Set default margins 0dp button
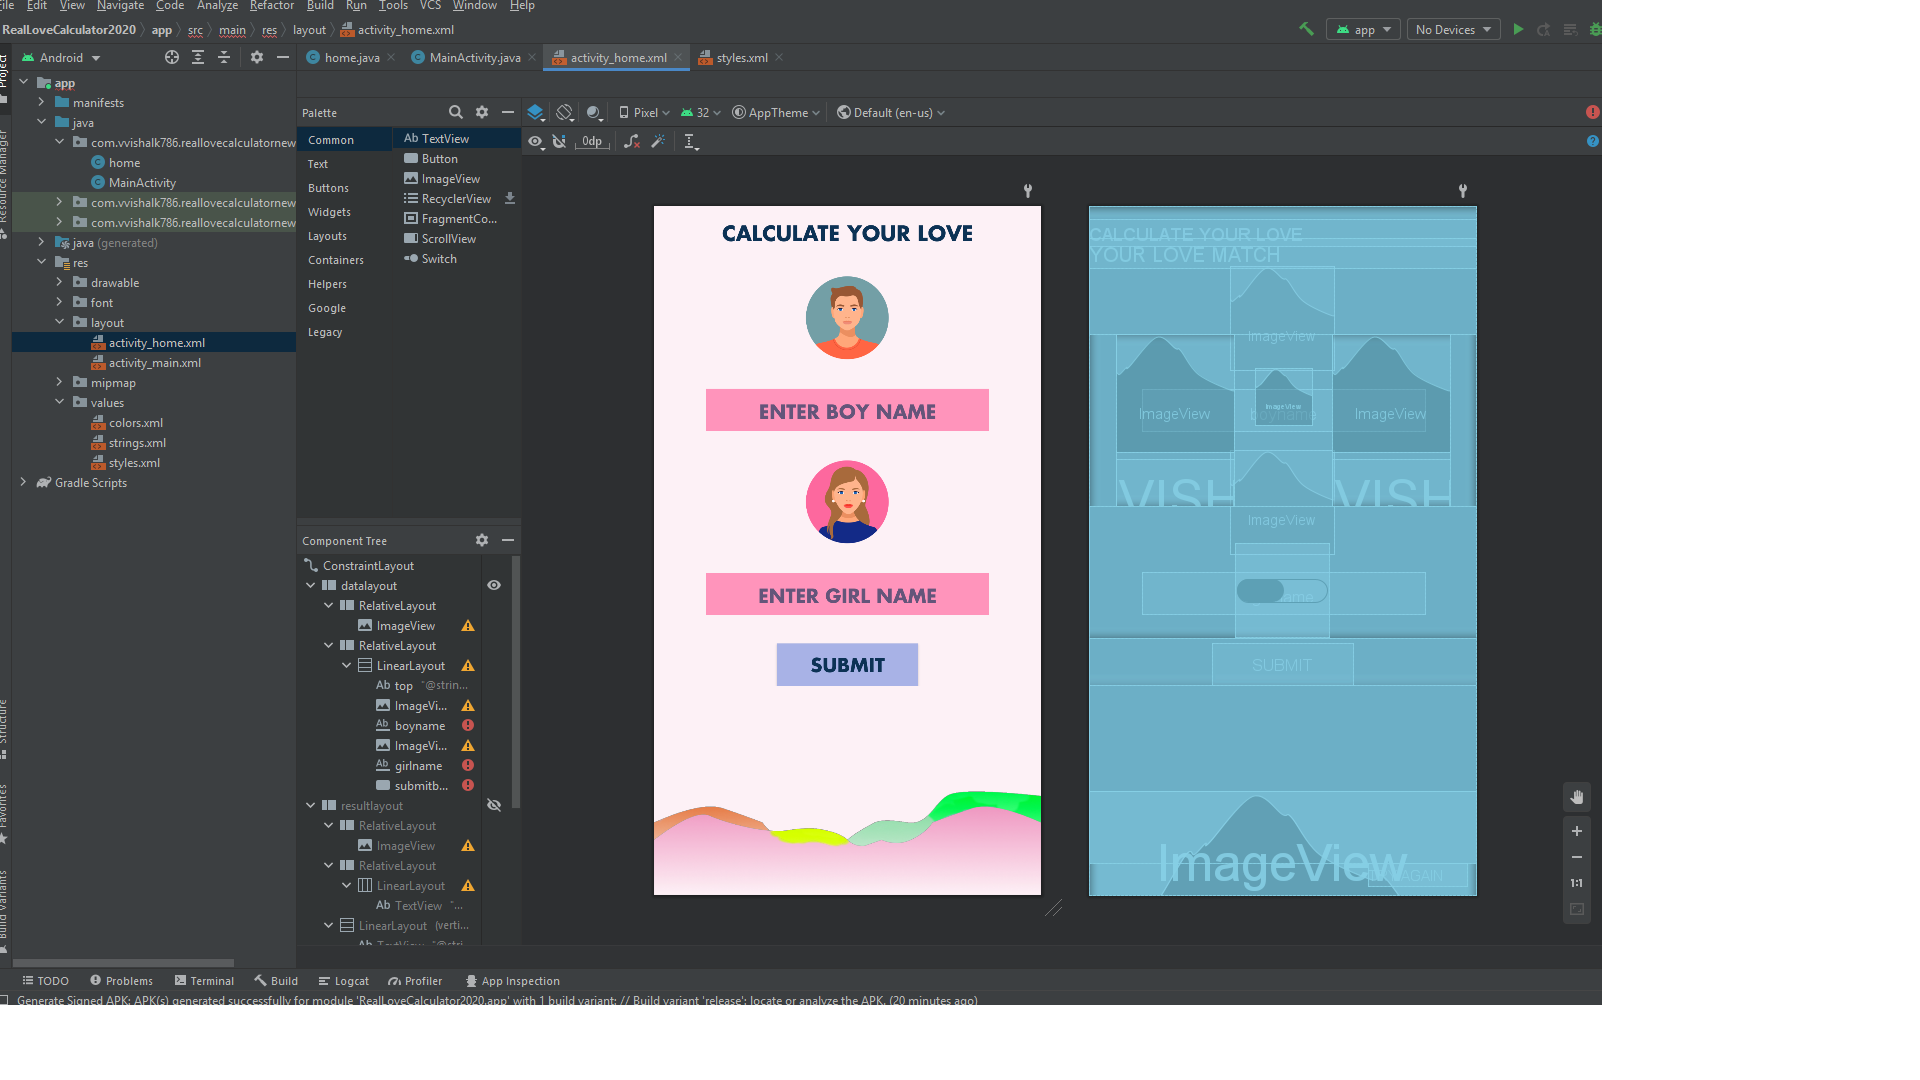Image resolution: width=1920 pixels, height=1080 pixels. coord(592,142)
